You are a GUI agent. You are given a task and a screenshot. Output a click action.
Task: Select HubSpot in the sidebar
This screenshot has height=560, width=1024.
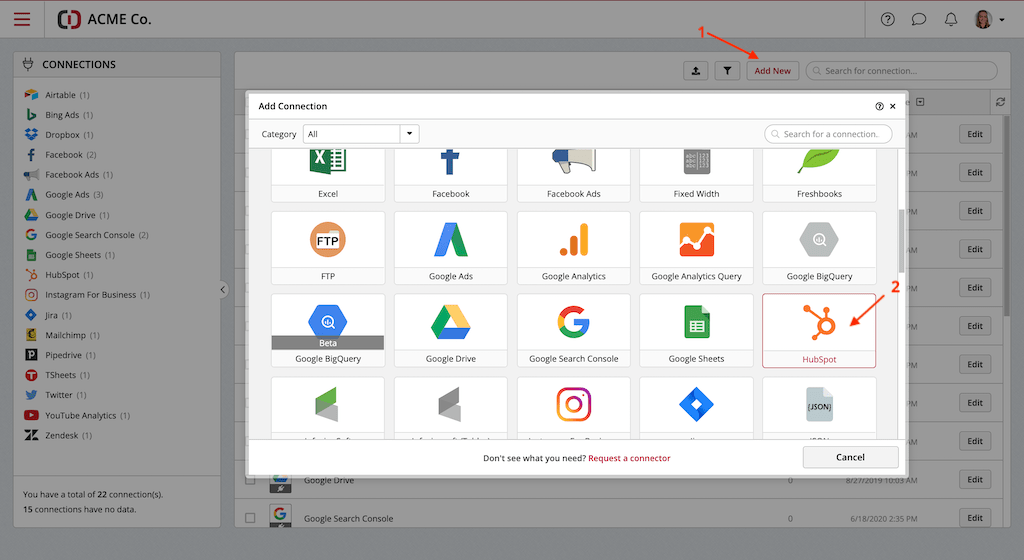pos(59,275)
